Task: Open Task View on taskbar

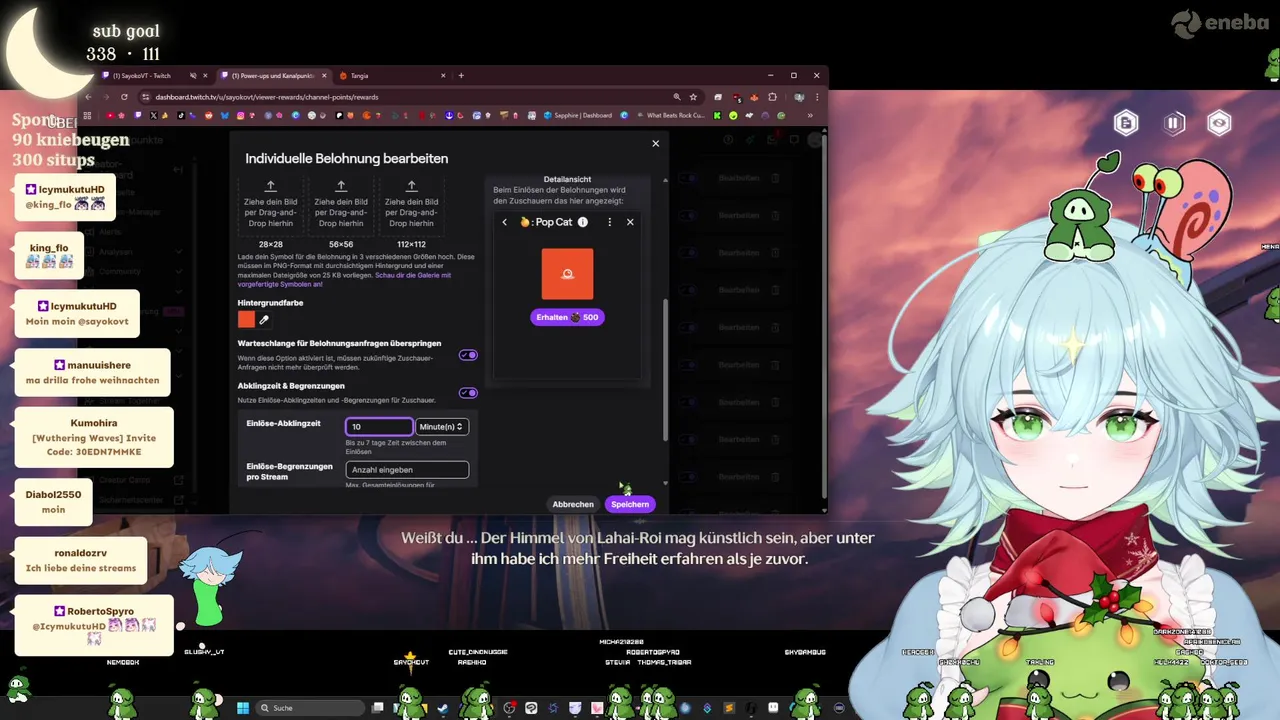Action: click(379, 708)
